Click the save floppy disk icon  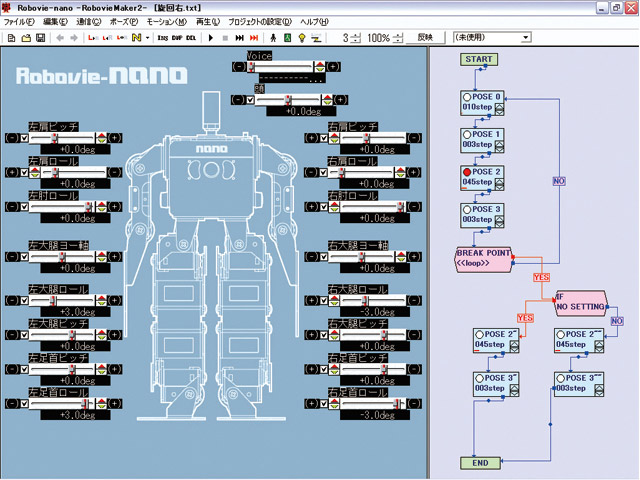tap(40, 37)
